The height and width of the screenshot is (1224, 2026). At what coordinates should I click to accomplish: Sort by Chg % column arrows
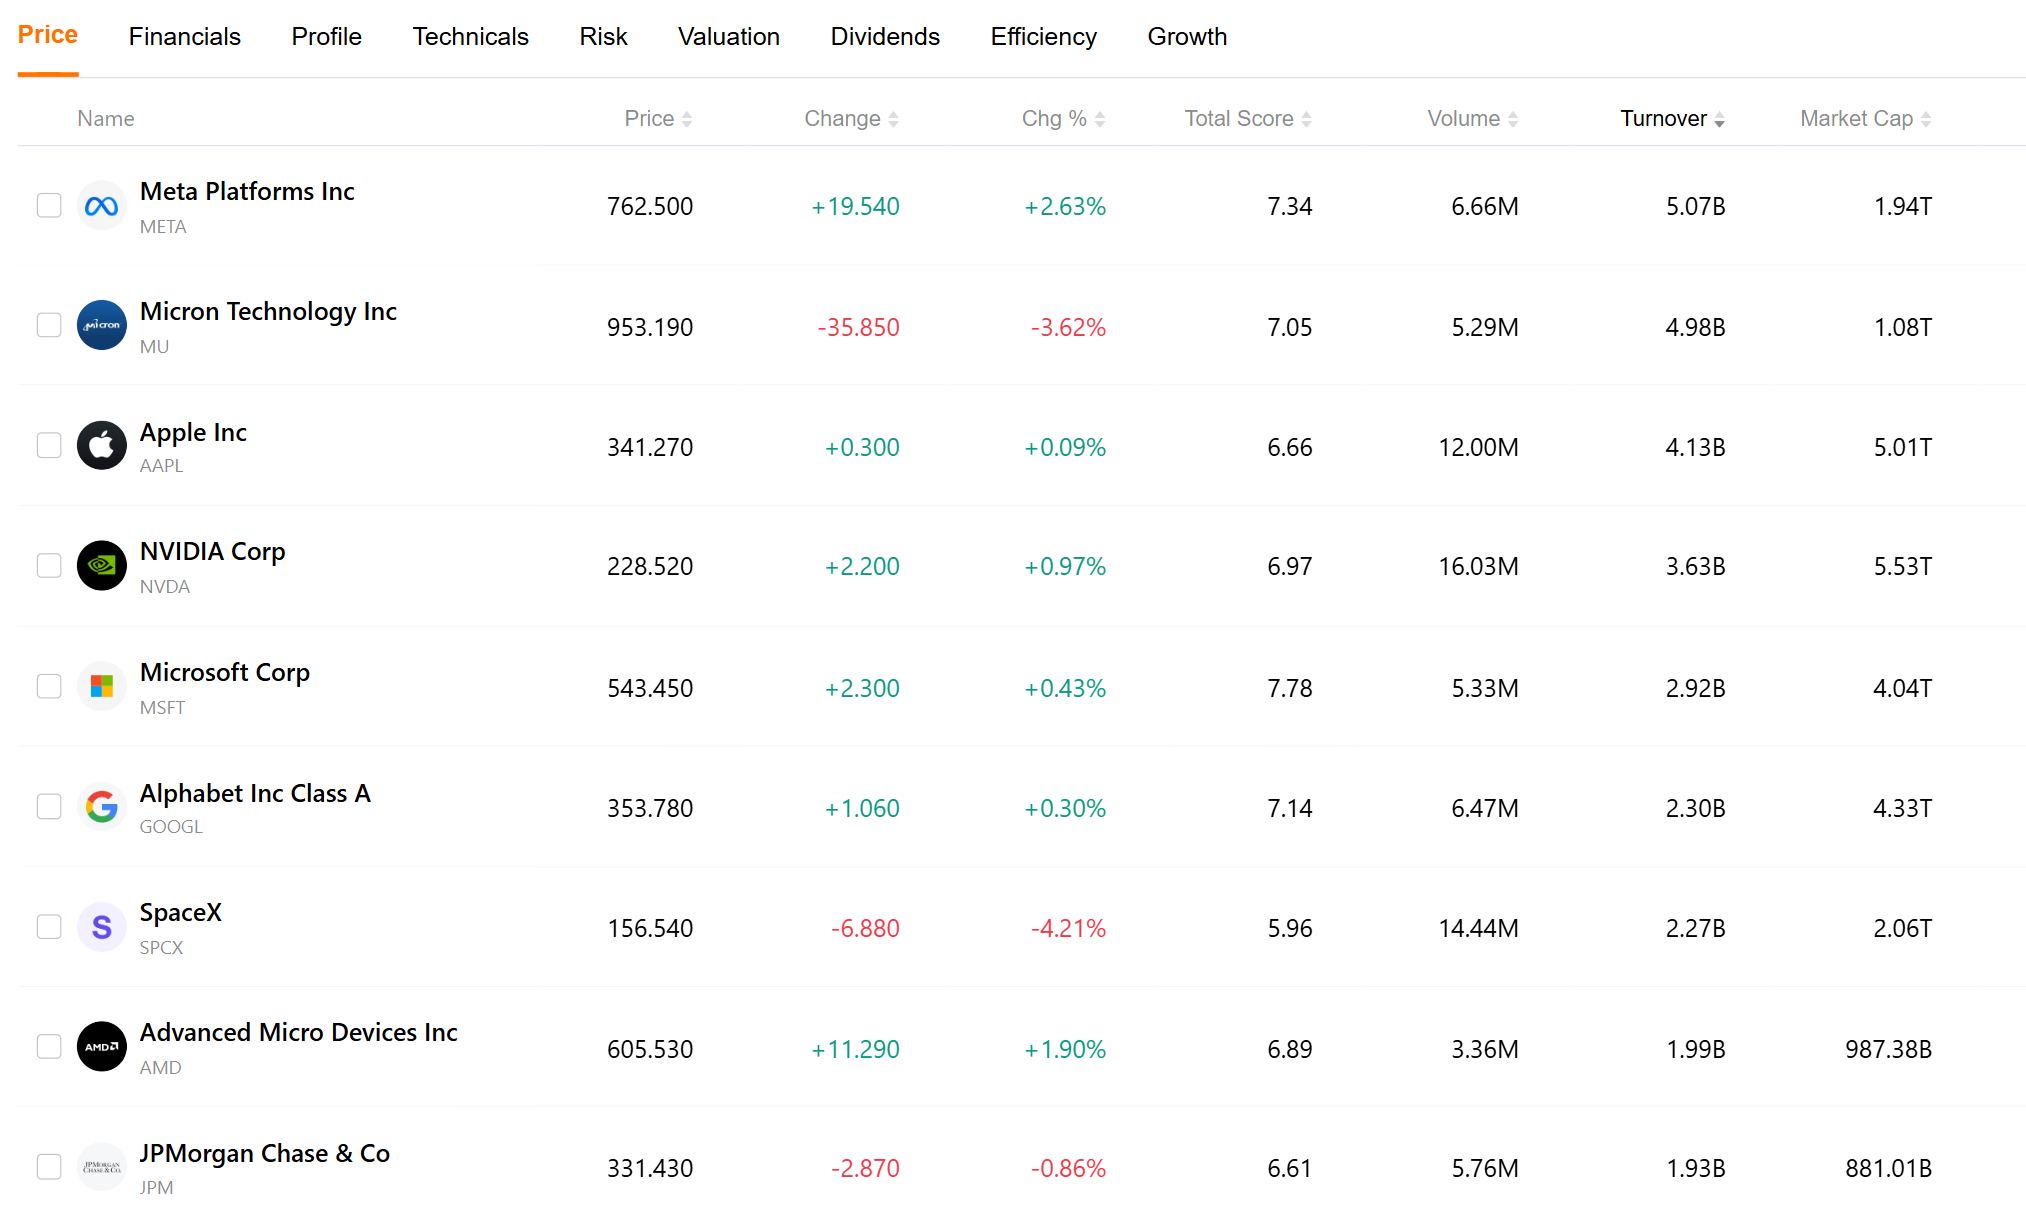pos(1100,120)
